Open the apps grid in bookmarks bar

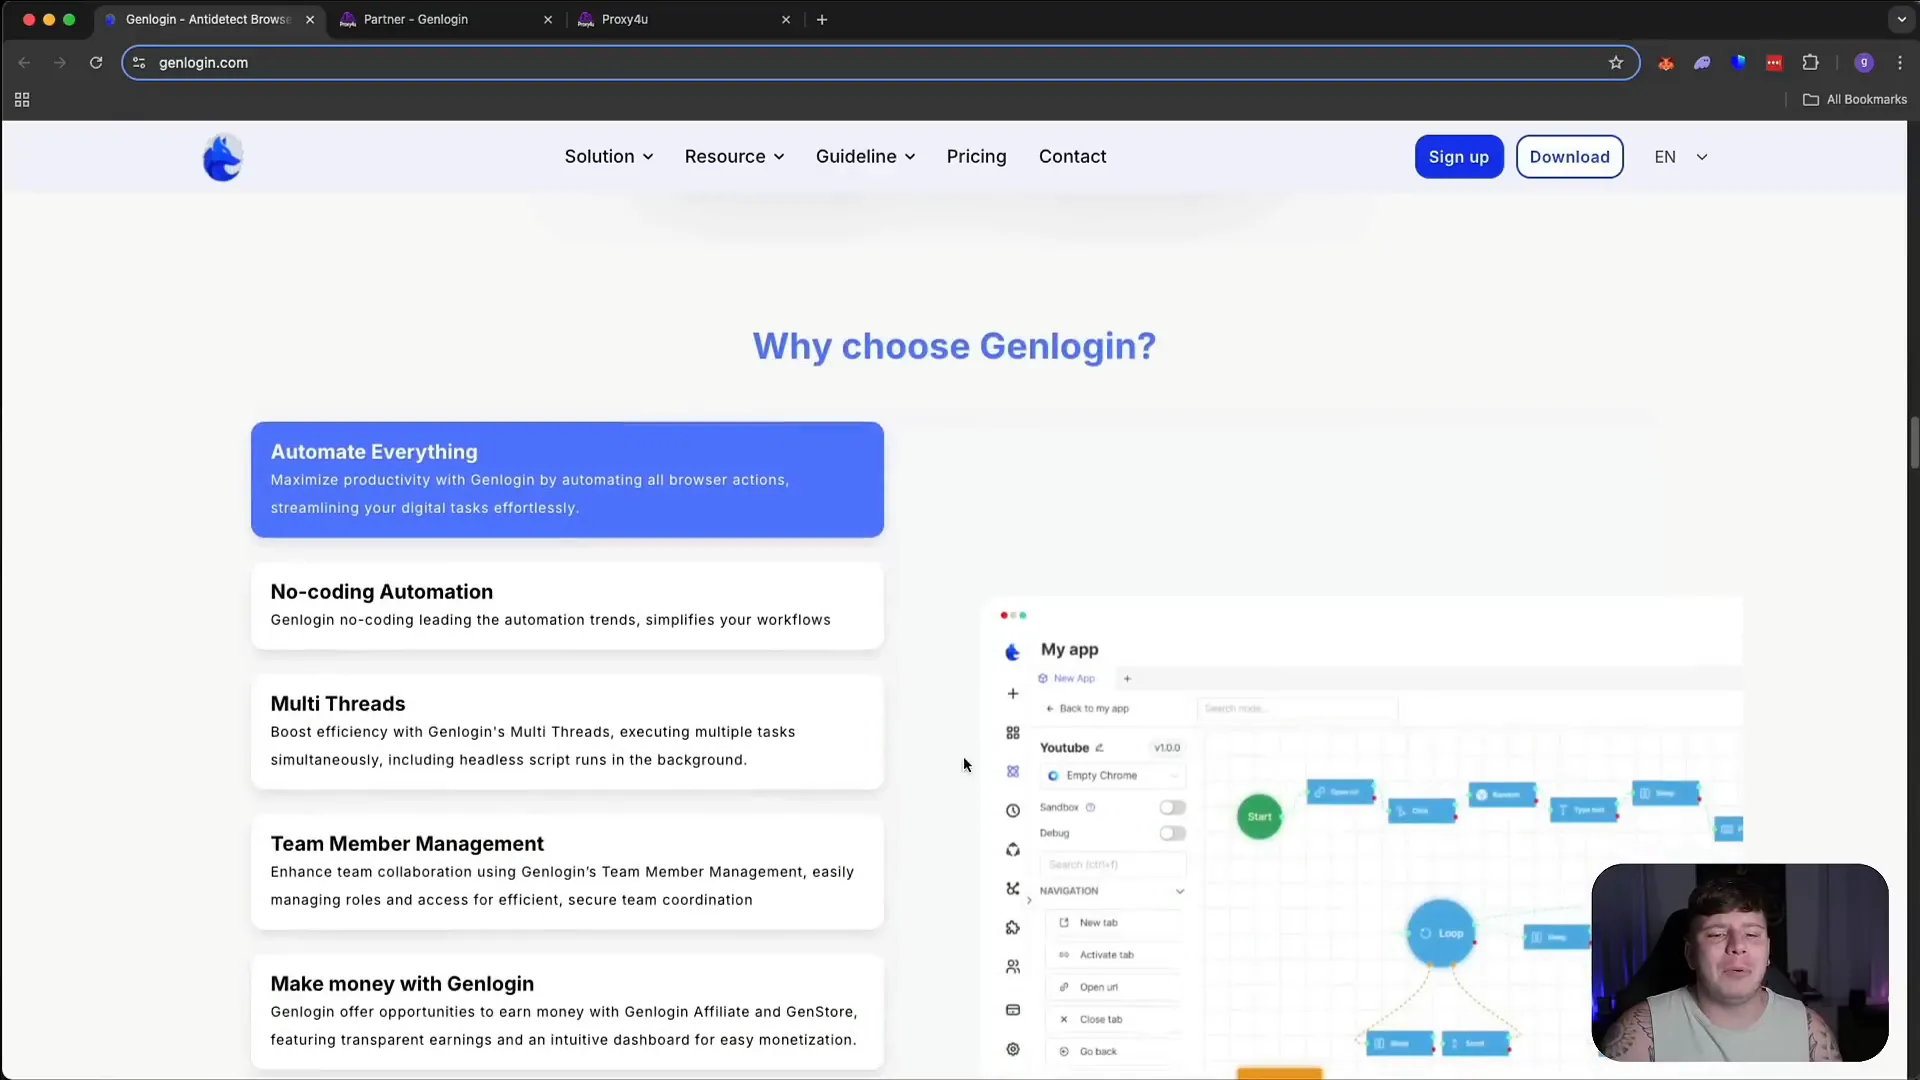pos(22,99)
